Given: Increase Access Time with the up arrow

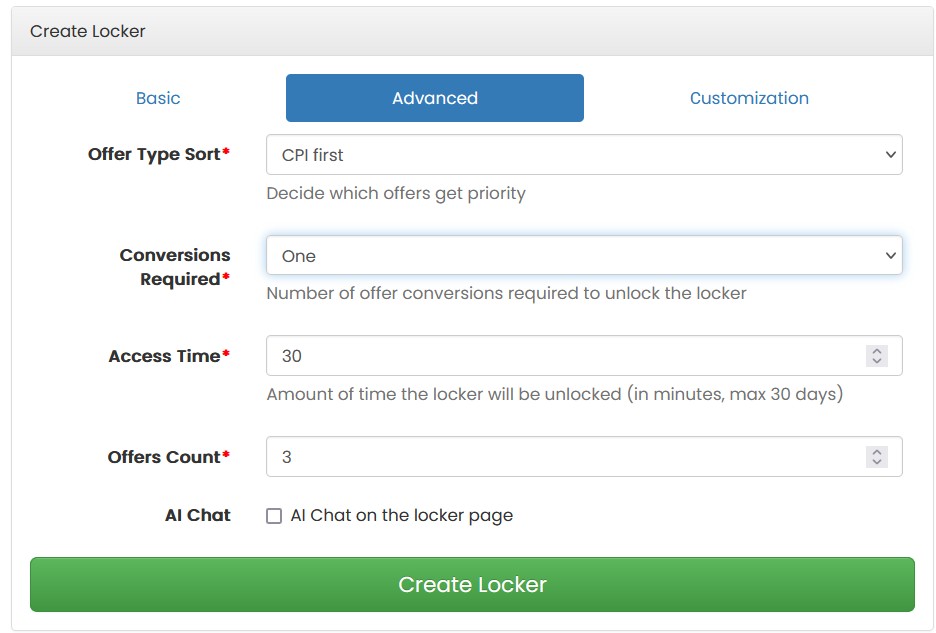Looking at the screenshot, I should 877,351.
